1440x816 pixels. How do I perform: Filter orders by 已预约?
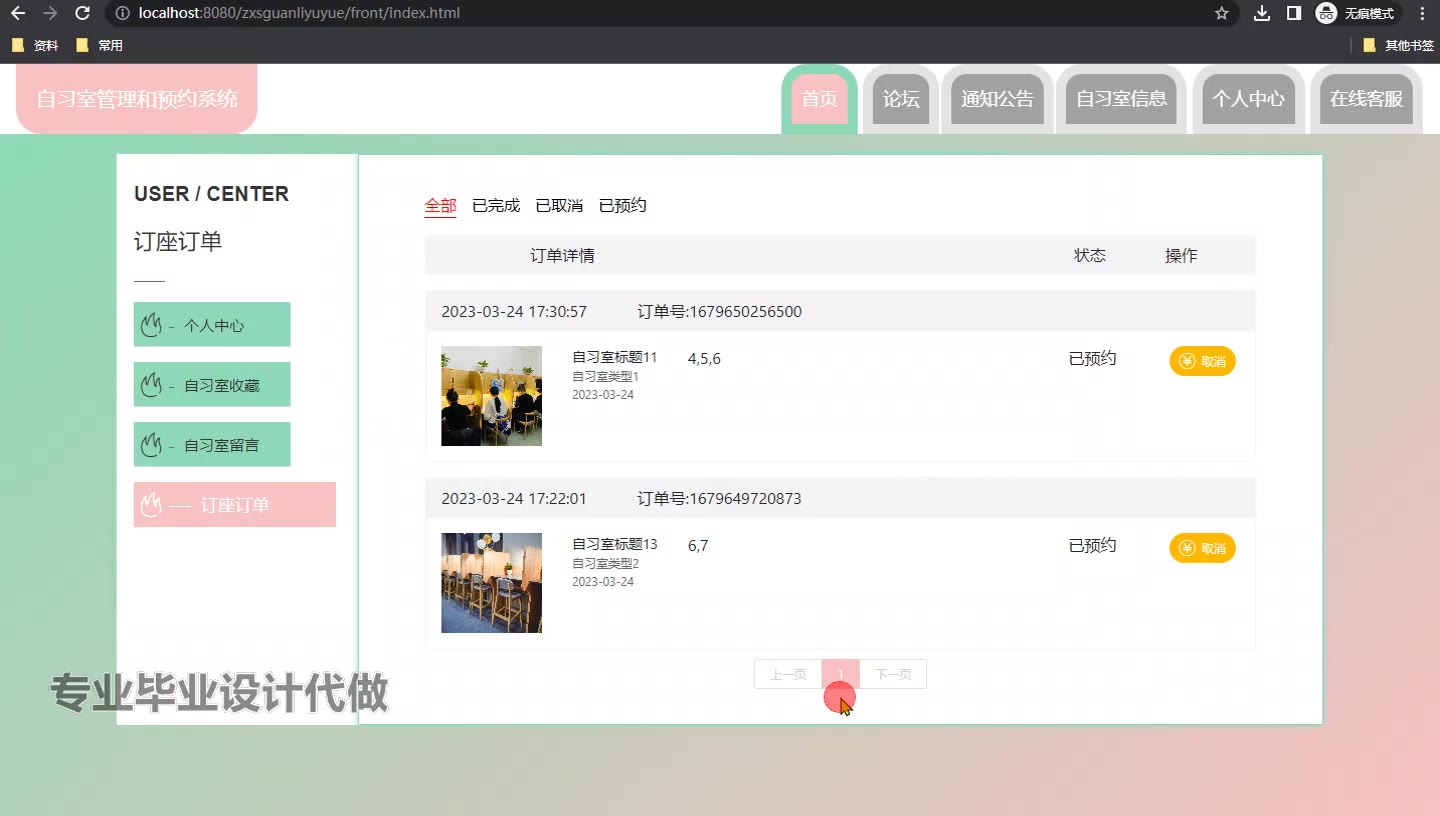pos(623,206)
